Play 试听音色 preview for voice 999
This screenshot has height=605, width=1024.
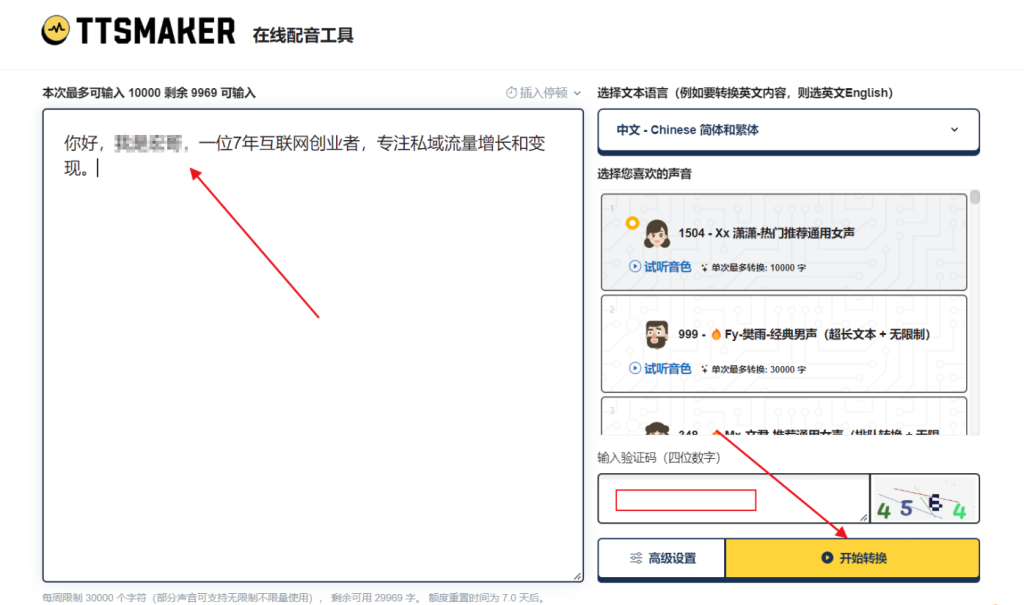point(660,368)
